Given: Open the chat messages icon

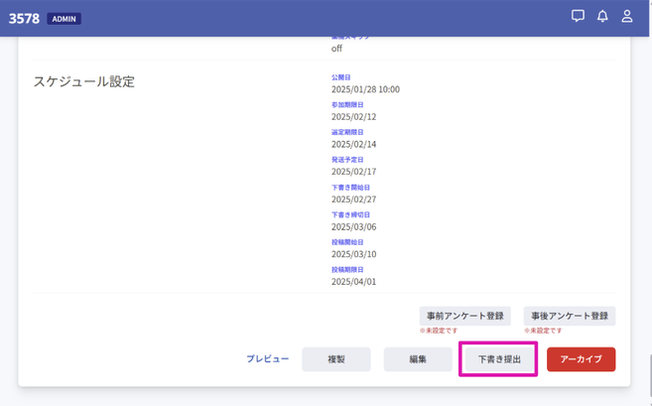Looking at the screenshot, I should click(578, 16).
